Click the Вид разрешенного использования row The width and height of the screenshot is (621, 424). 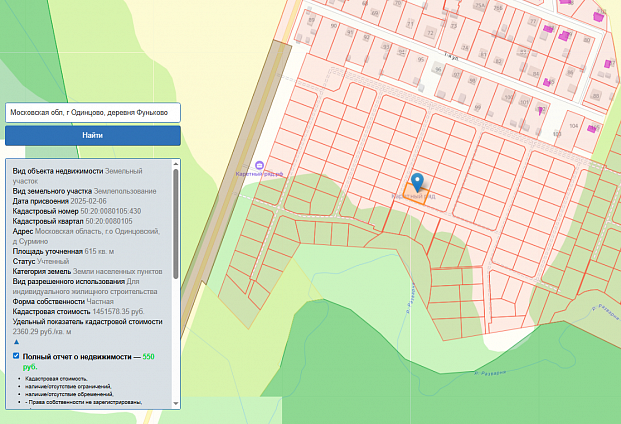coord(85,287)
